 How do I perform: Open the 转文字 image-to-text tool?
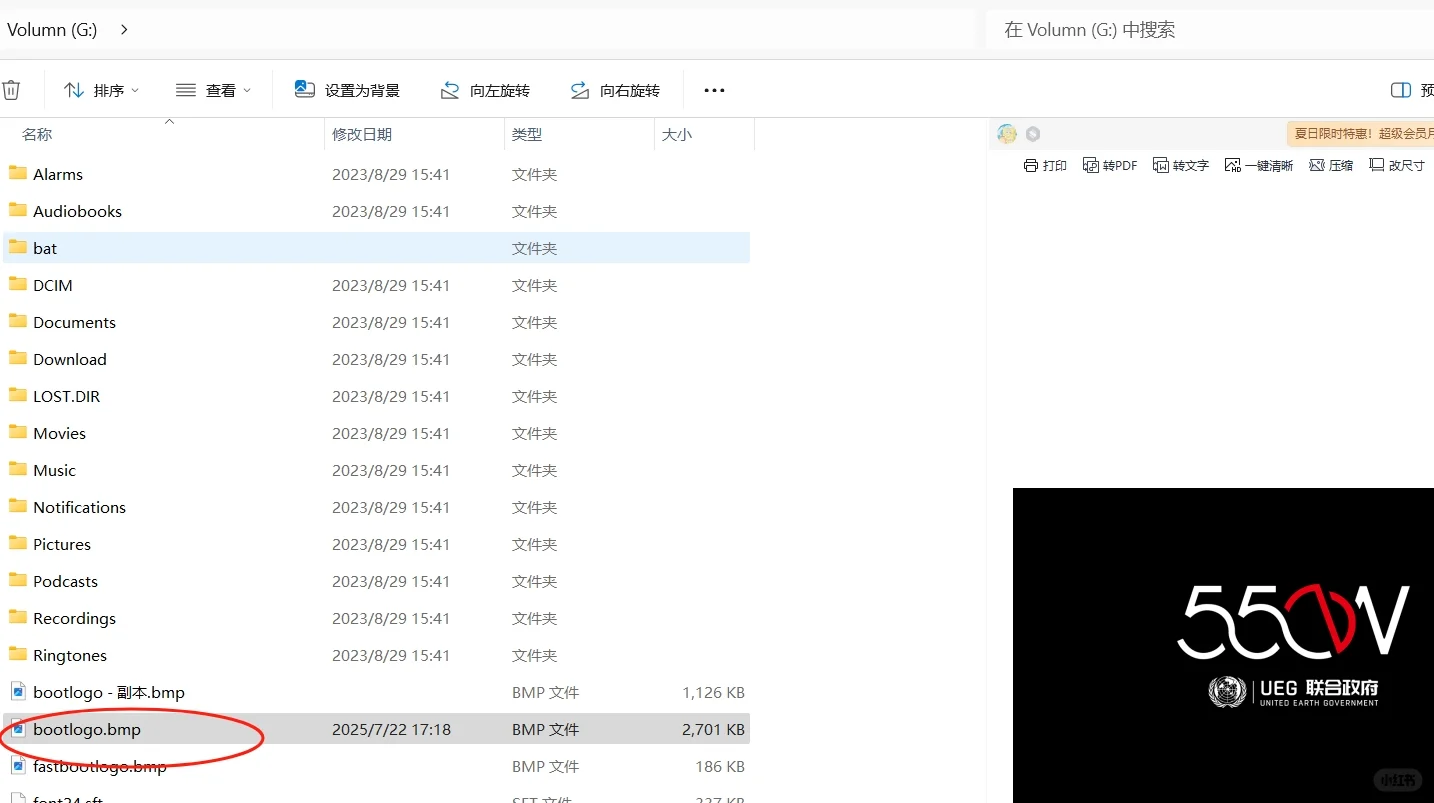pos(1180,164)
